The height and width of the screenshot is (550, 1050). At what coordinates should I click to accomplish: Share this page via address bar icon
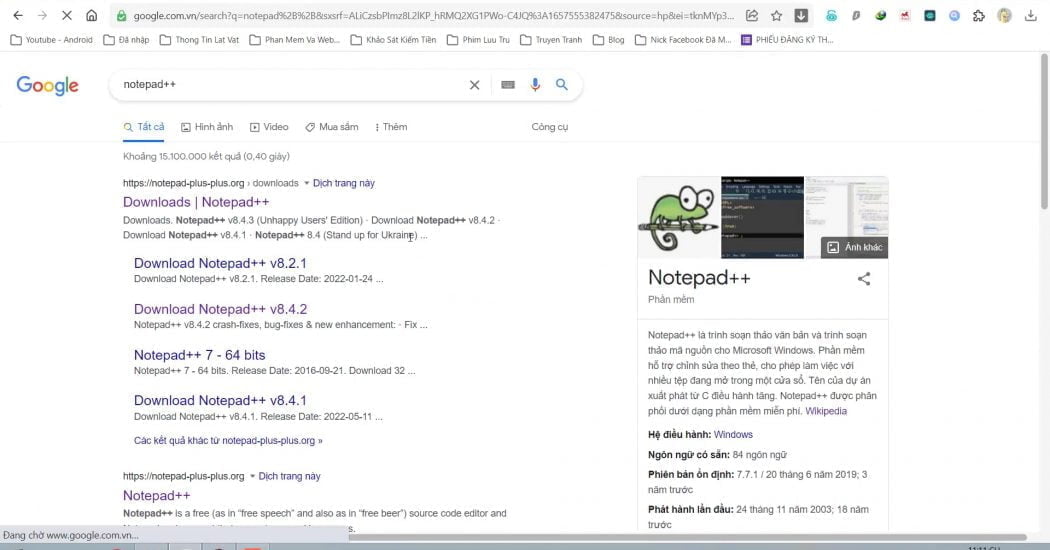click(x=752, y=15)
